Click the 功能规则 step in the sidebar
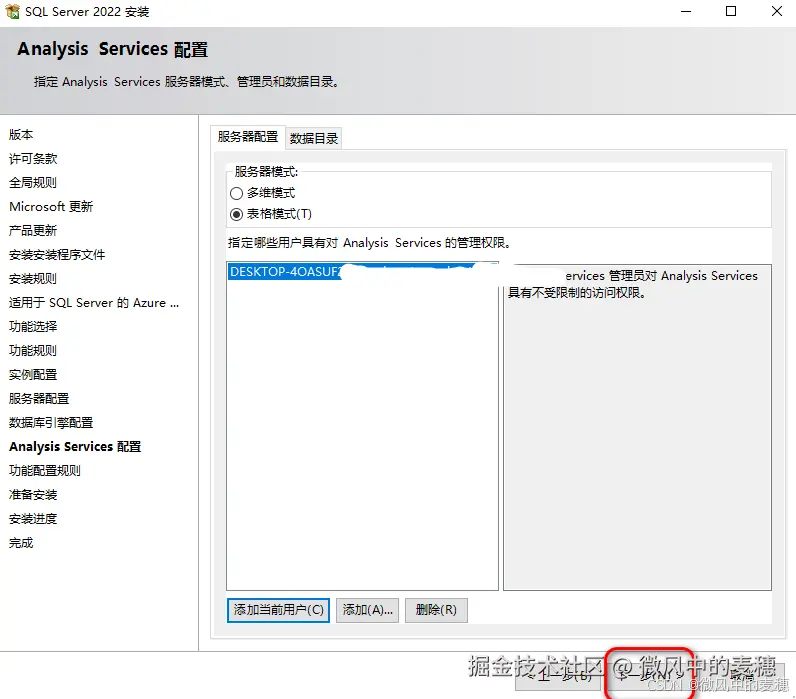 coord(34,351)
